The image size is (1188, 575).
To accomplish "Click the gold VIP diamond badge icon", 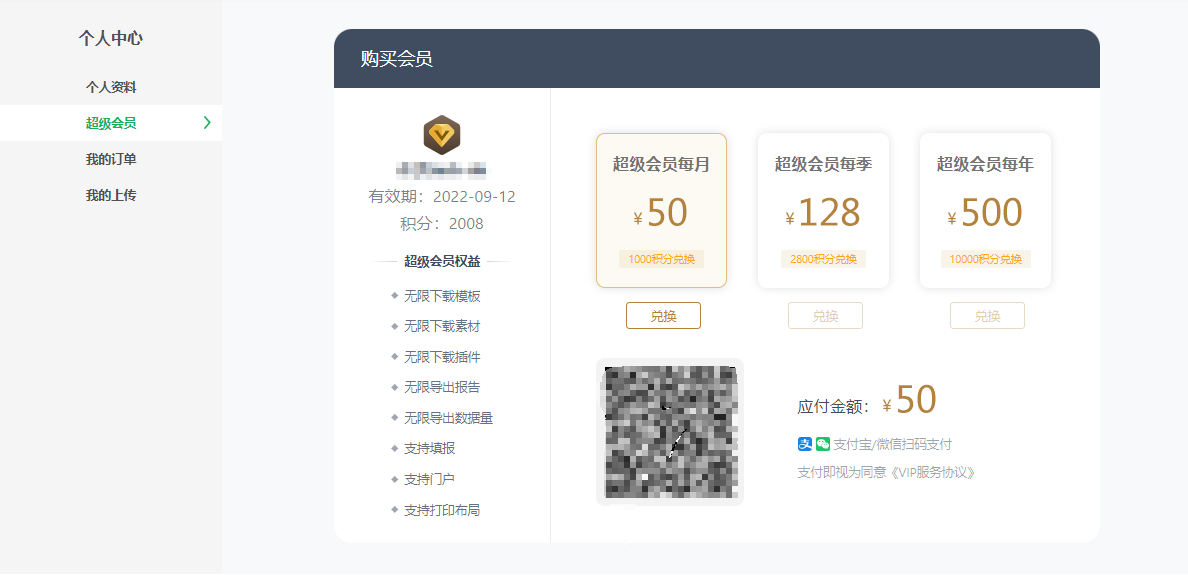I will [x=442, y=135].
